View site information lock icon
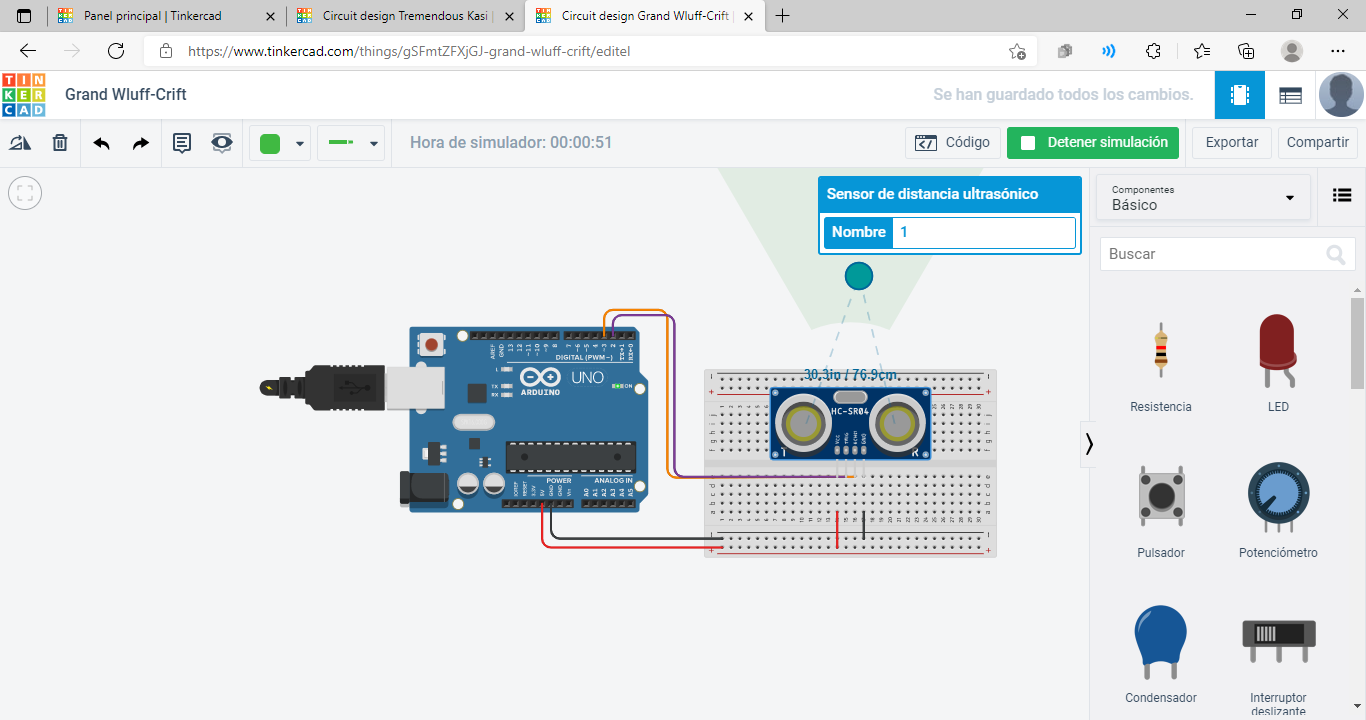1366x720 pixels. click(166, 51)
